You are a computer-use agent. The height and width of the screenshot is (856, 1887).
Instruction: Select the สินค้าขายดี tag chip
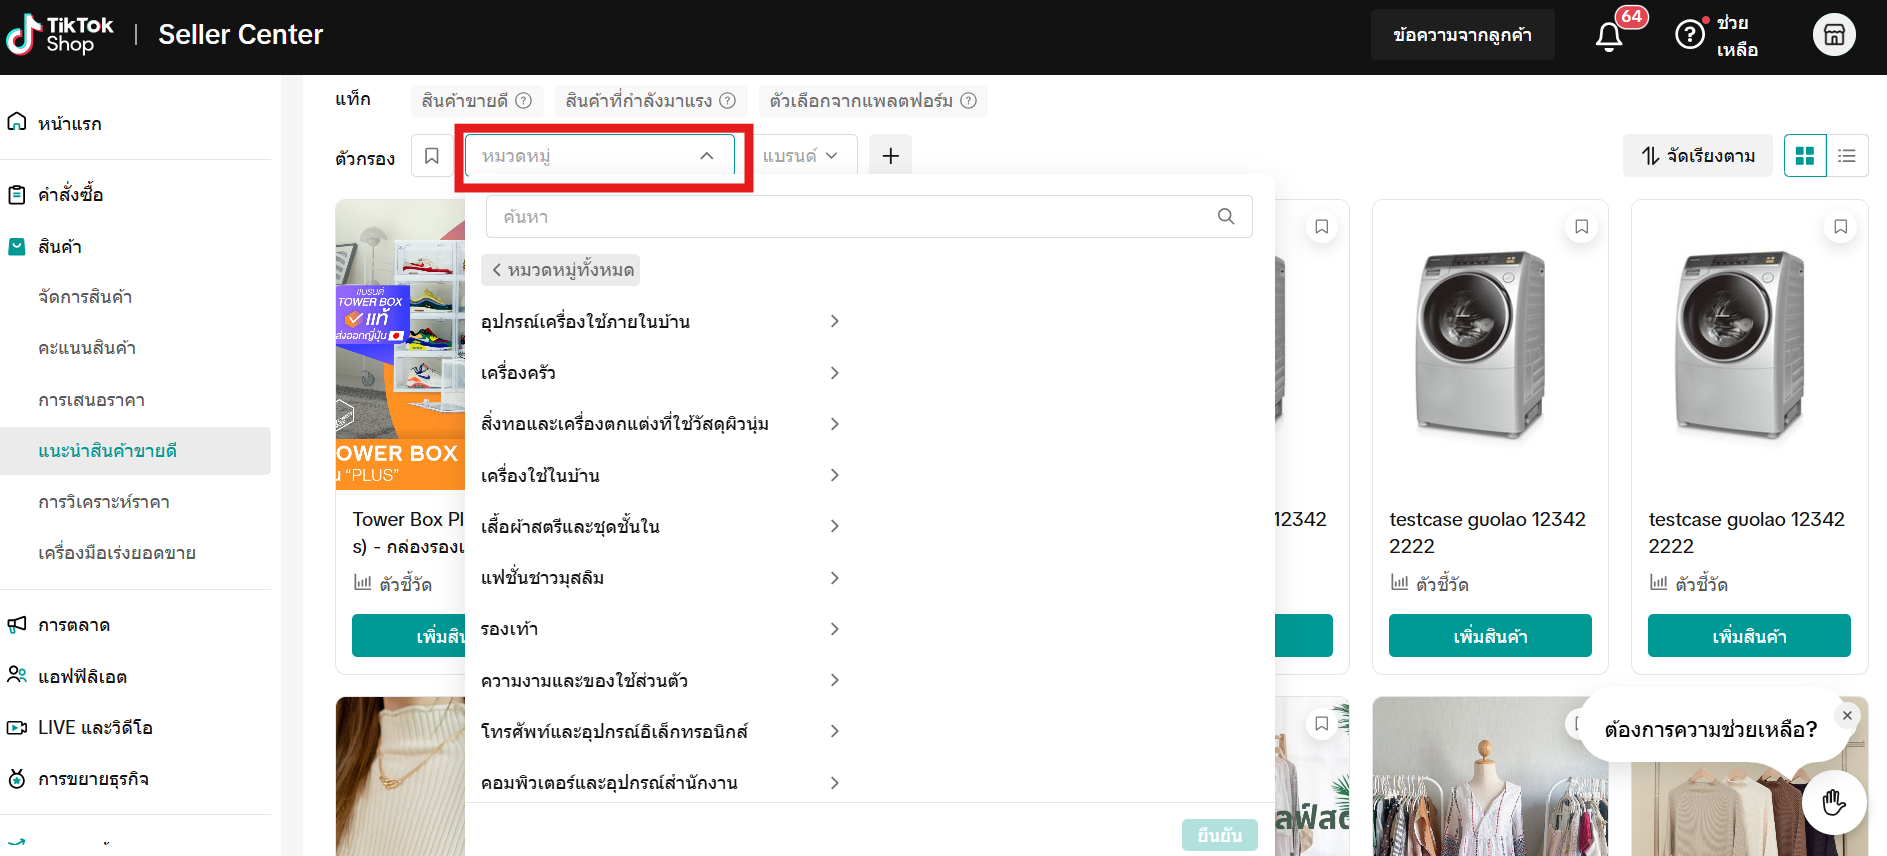[x=476, y=101]
